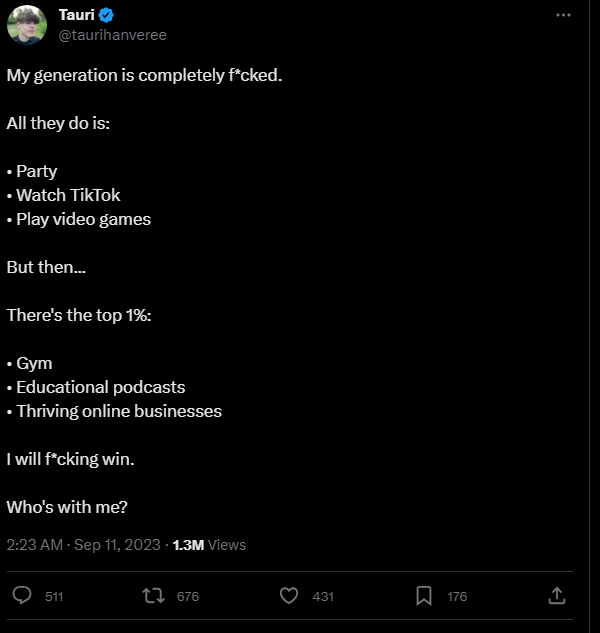The image size is (600, 633).
Task: Click the 511 replies count
Action: pyautogui.click(x=54, y=596)
